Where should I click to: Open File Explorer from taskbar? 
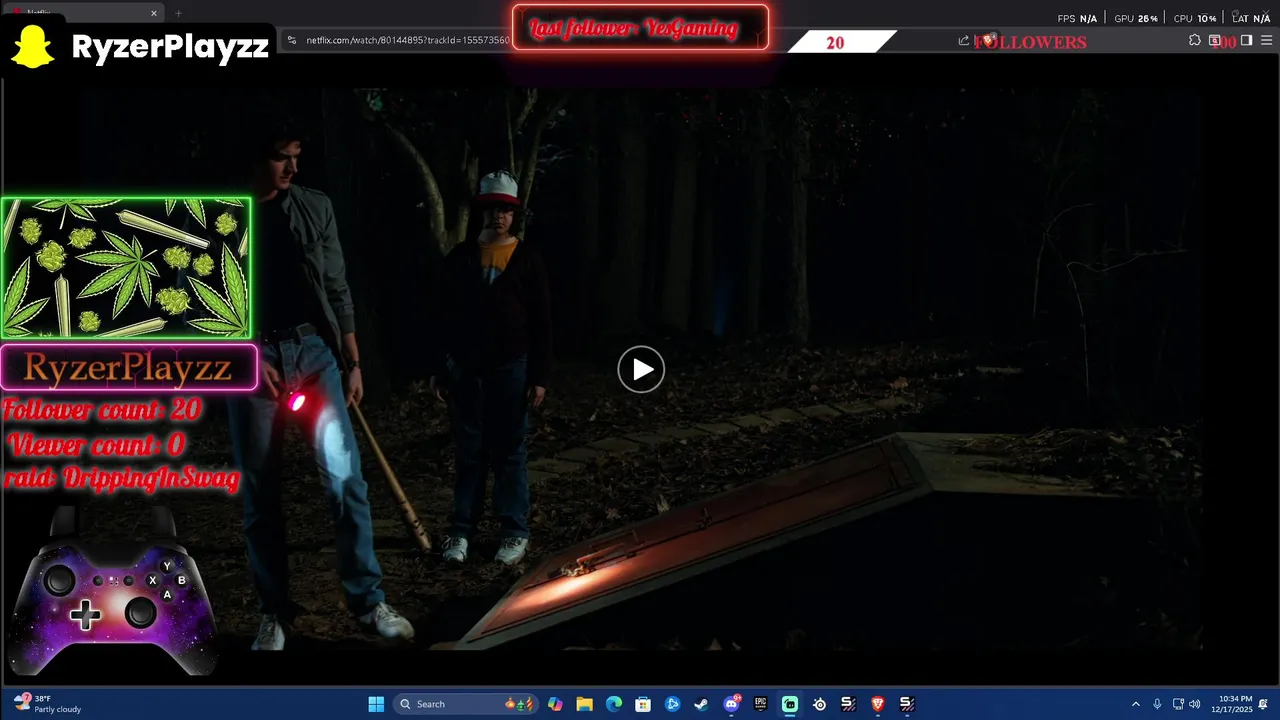(x=584, y=704)
